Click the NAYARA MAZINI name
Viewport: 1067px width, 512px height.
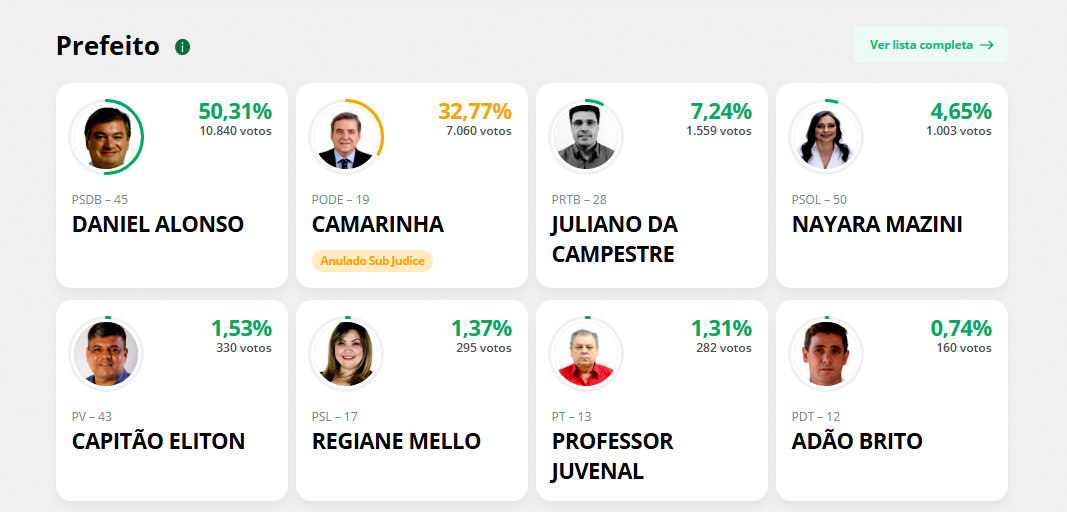coord(877,224)
